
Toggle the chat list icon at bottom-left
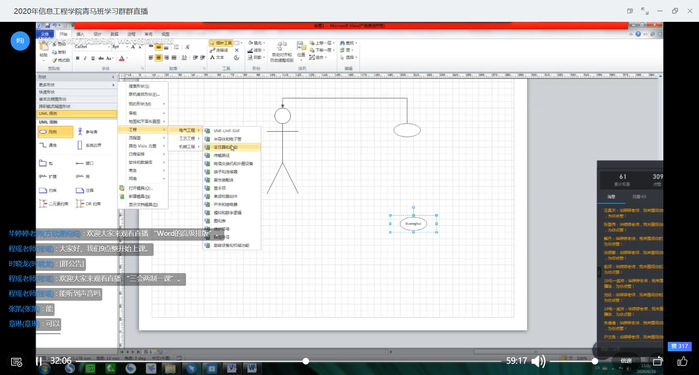pos(16,362)
